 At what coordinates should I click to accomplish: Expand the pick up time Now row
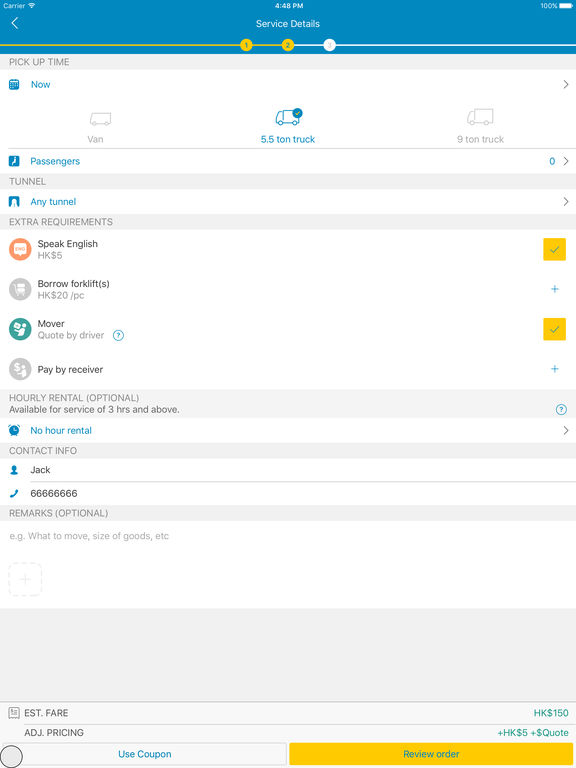288,84
